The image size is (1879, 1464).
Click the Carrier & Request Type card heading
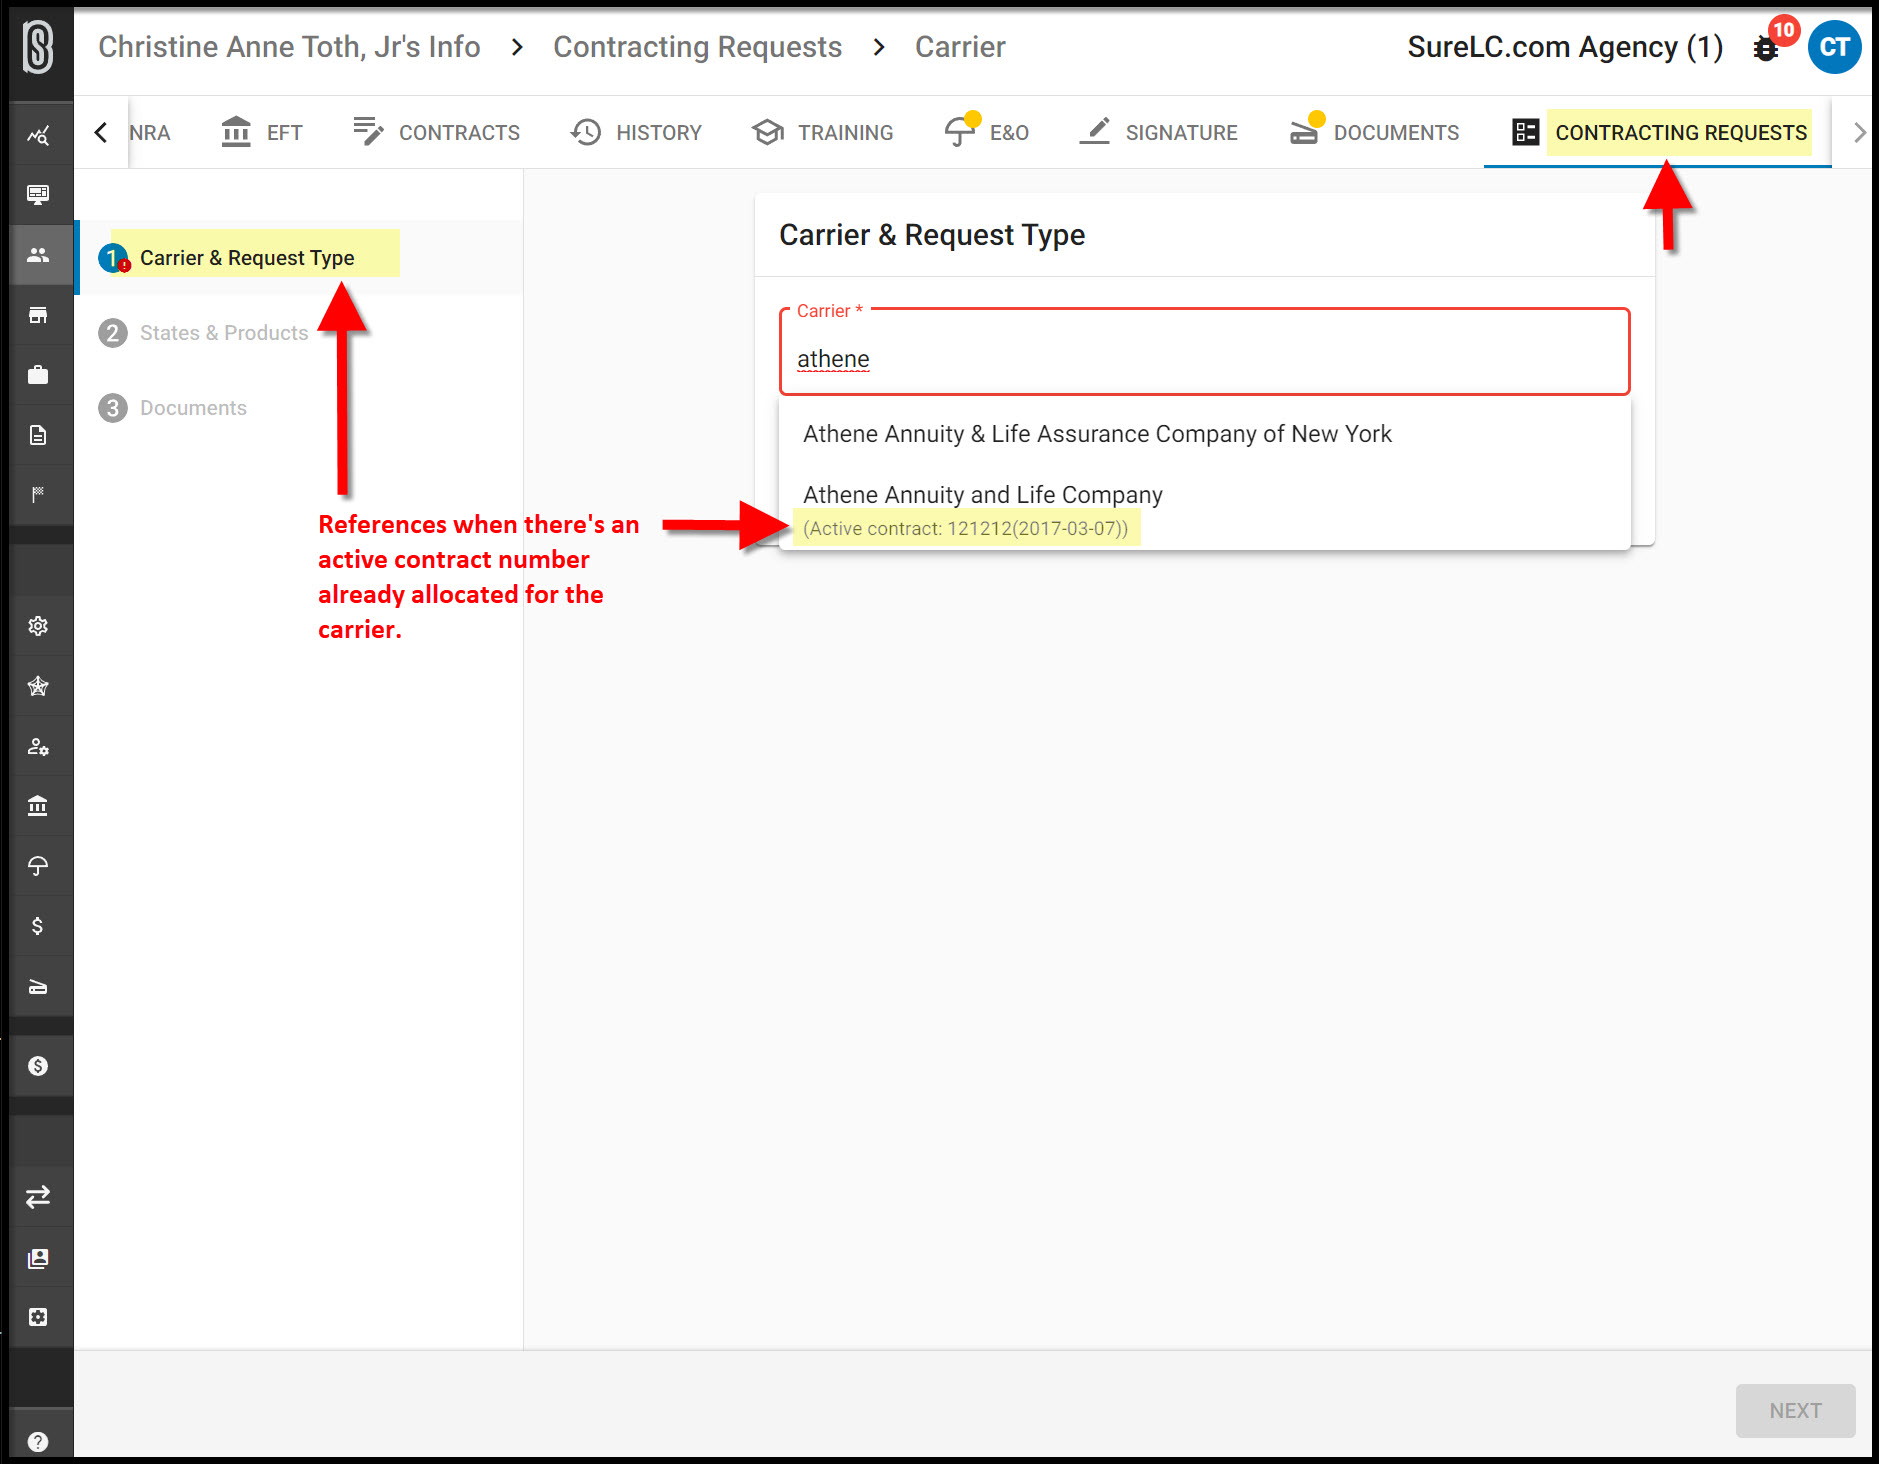[x=932, y=235]
